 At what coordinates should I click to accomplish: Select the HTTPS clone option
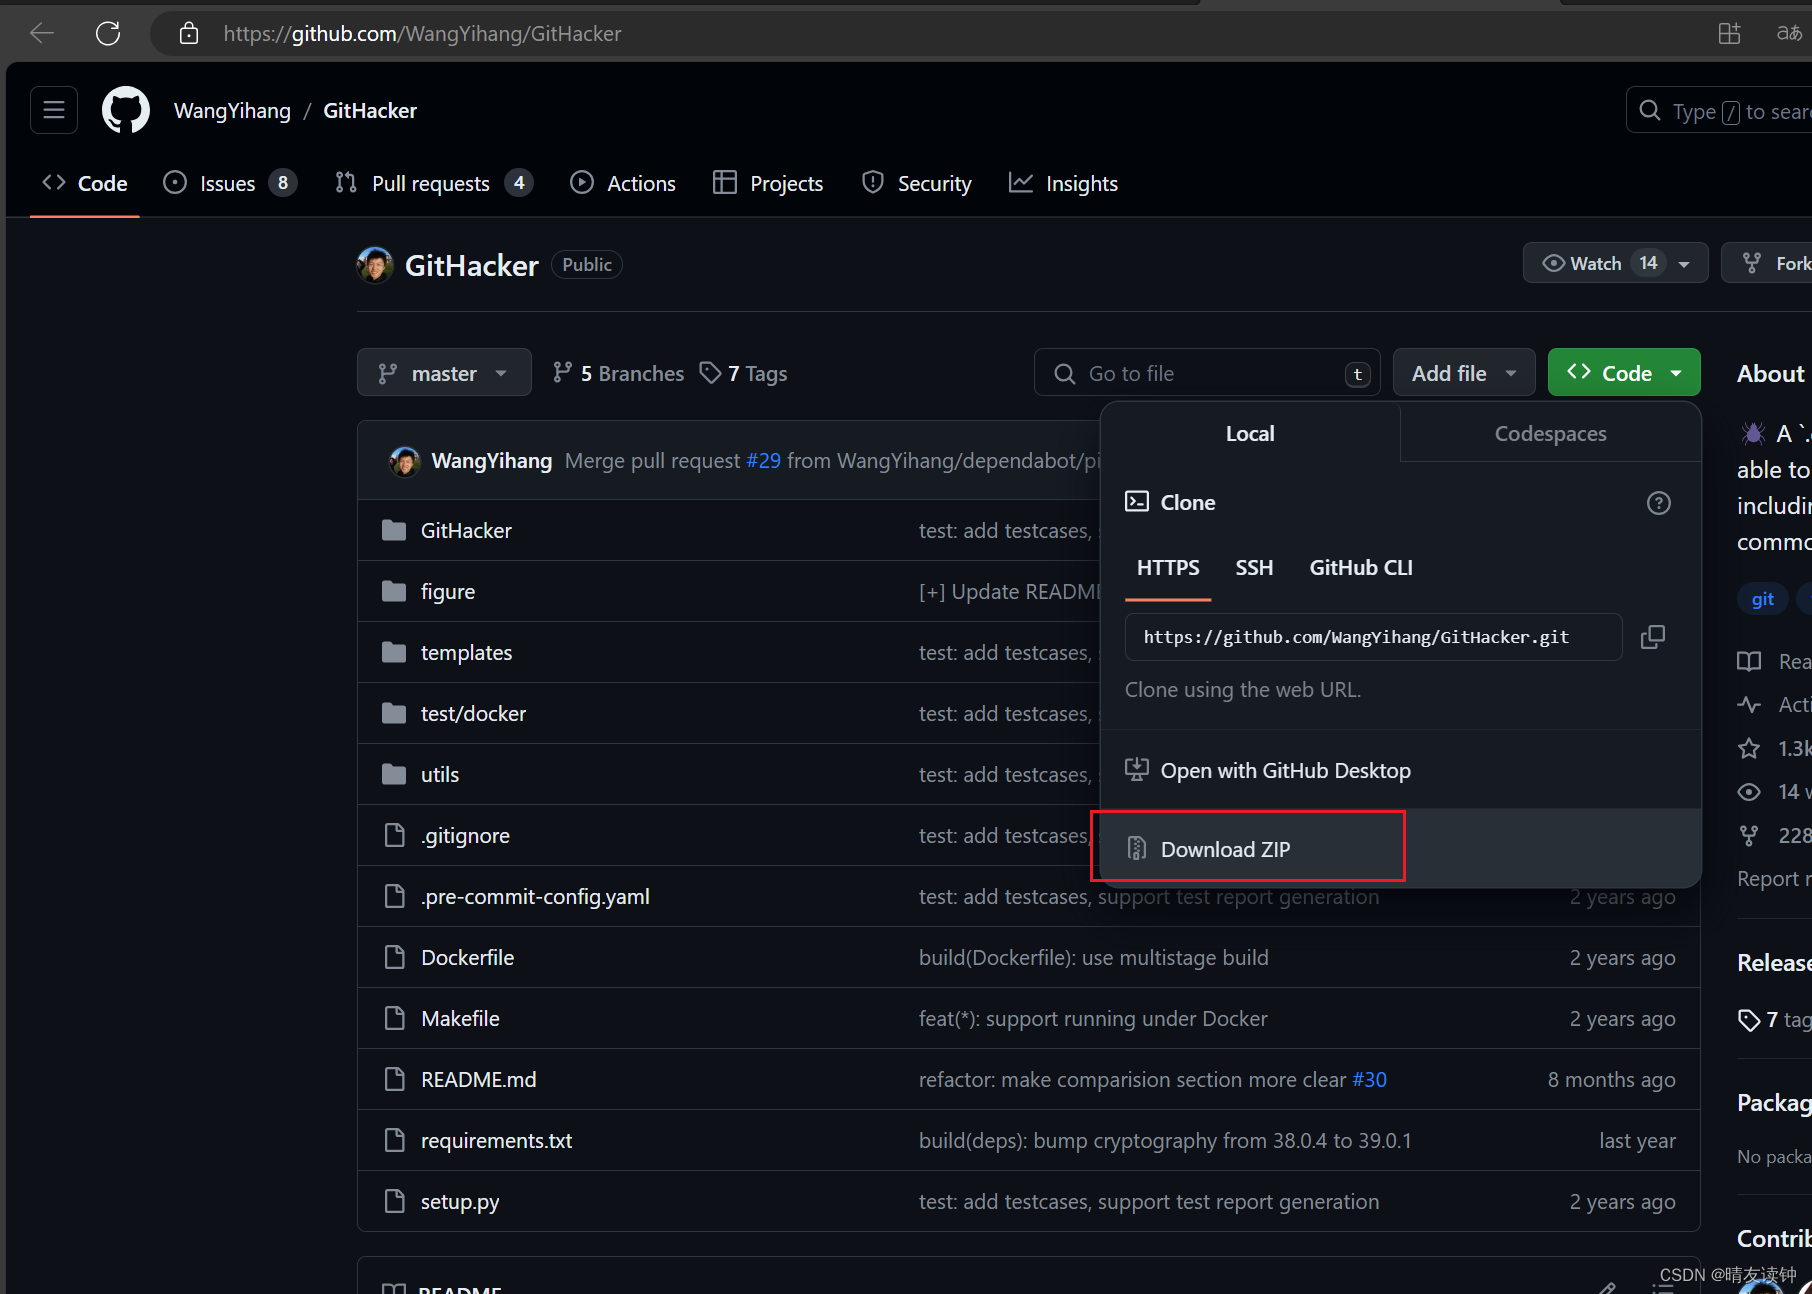pyautogui.click(x=1168, y=568)
